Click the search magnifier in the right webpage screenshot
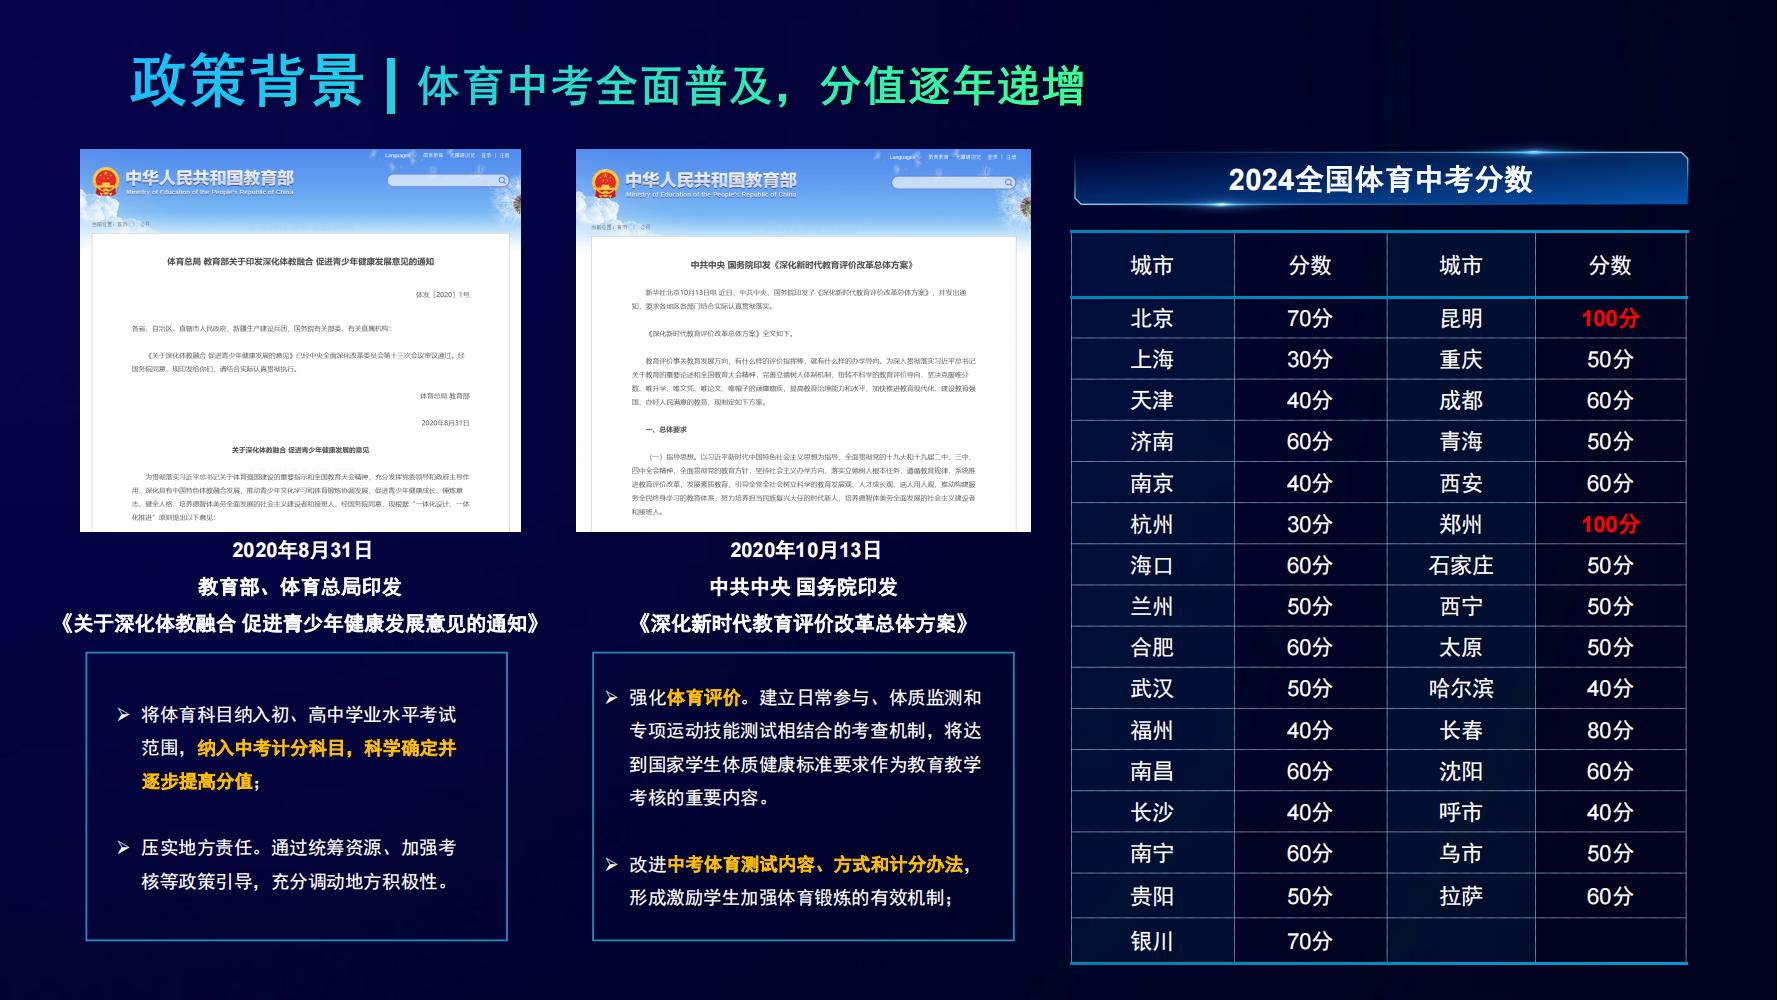 [1008, 183]
